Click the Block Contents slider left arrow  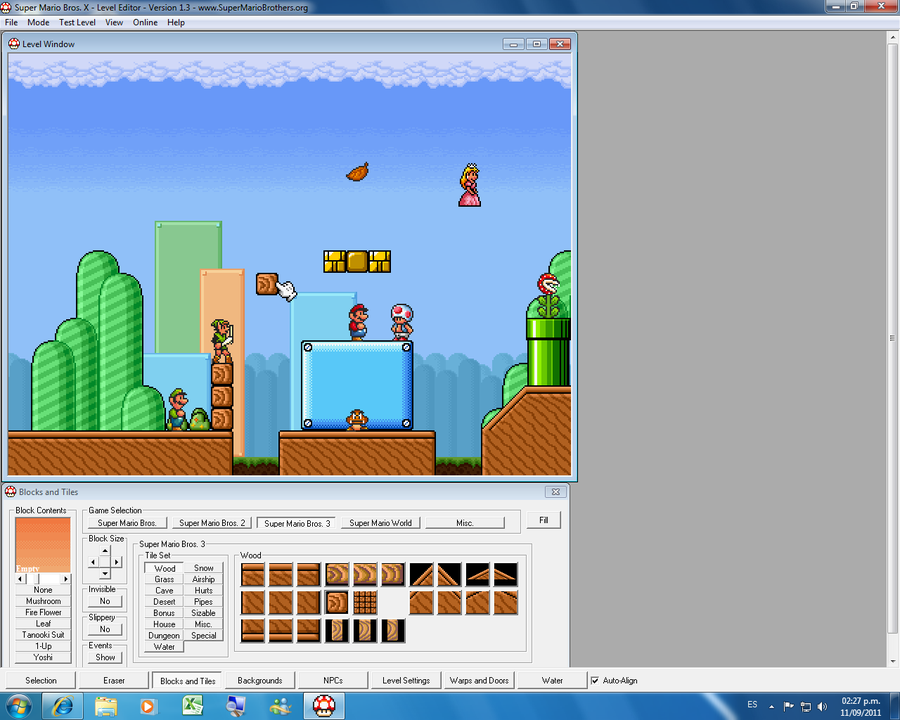(x=21, y=579)
